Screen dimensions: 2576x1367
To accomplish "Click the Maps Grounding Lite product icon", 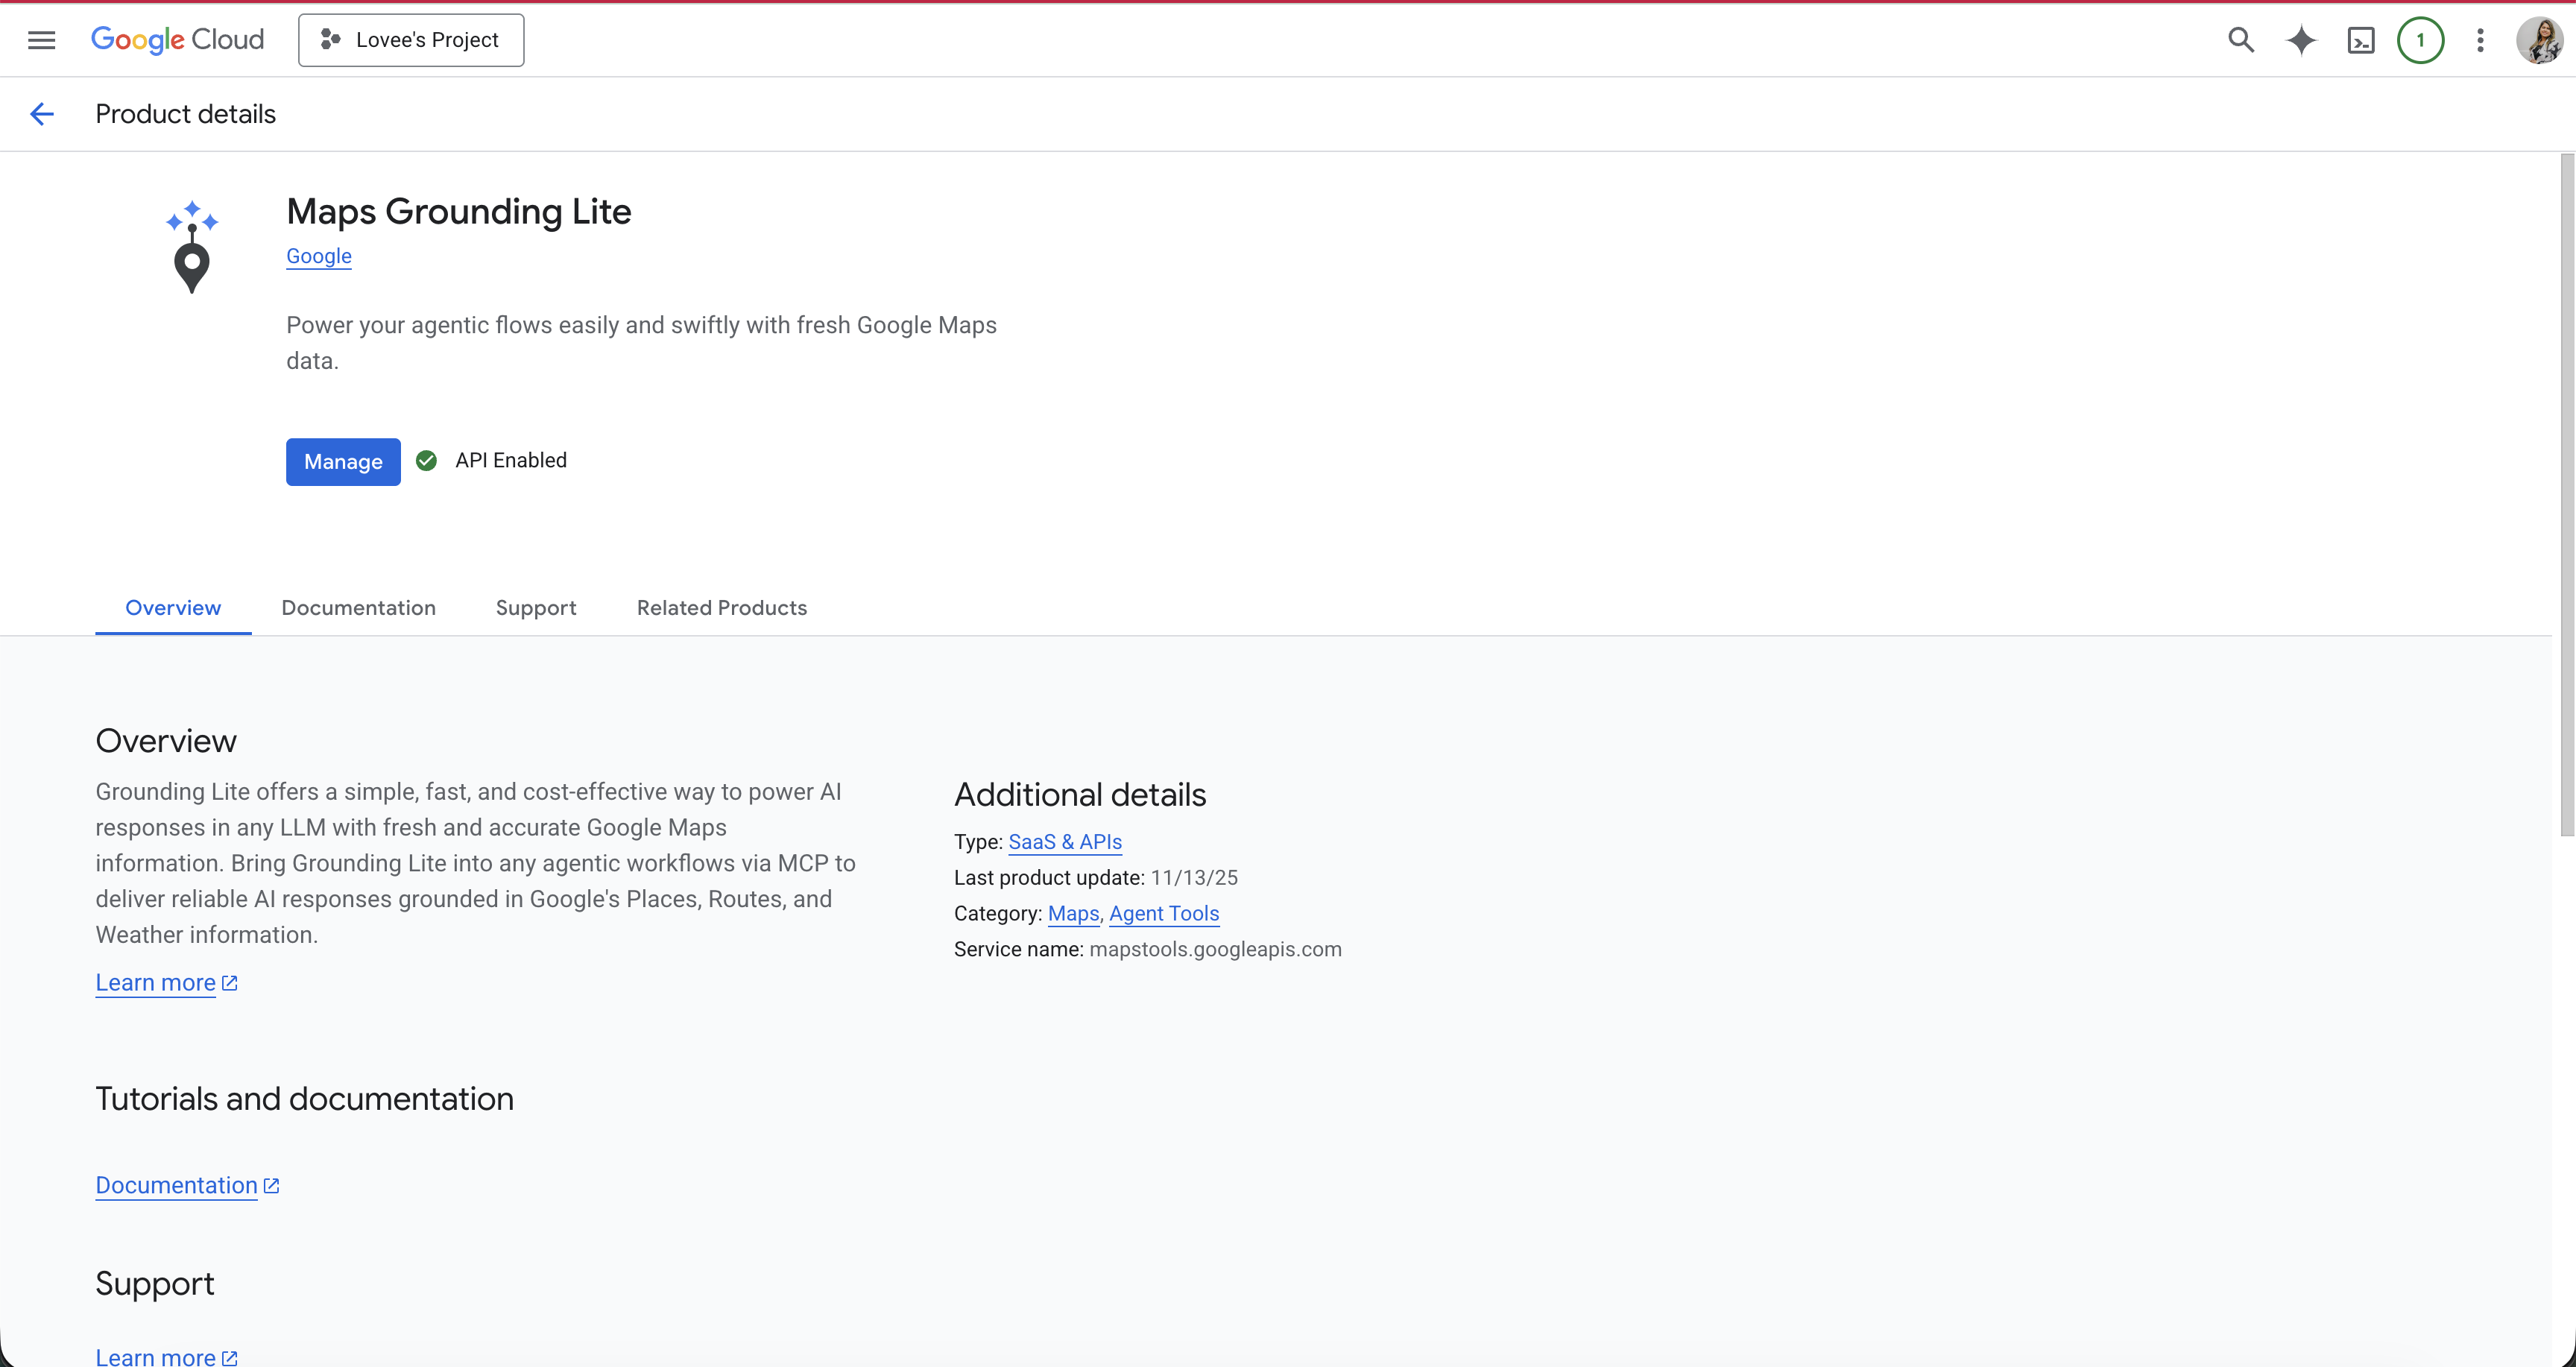I will coord(192,247).
